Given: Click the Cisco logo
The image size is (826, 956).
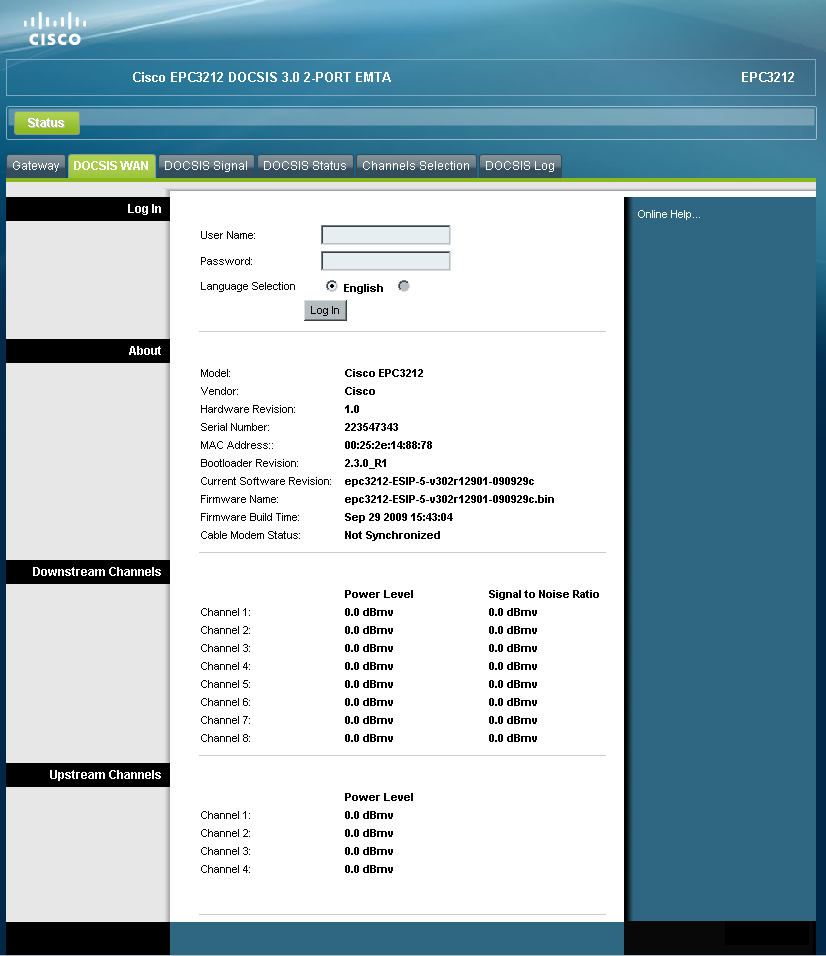Looking at the screenshot, I should pos(55,29).
